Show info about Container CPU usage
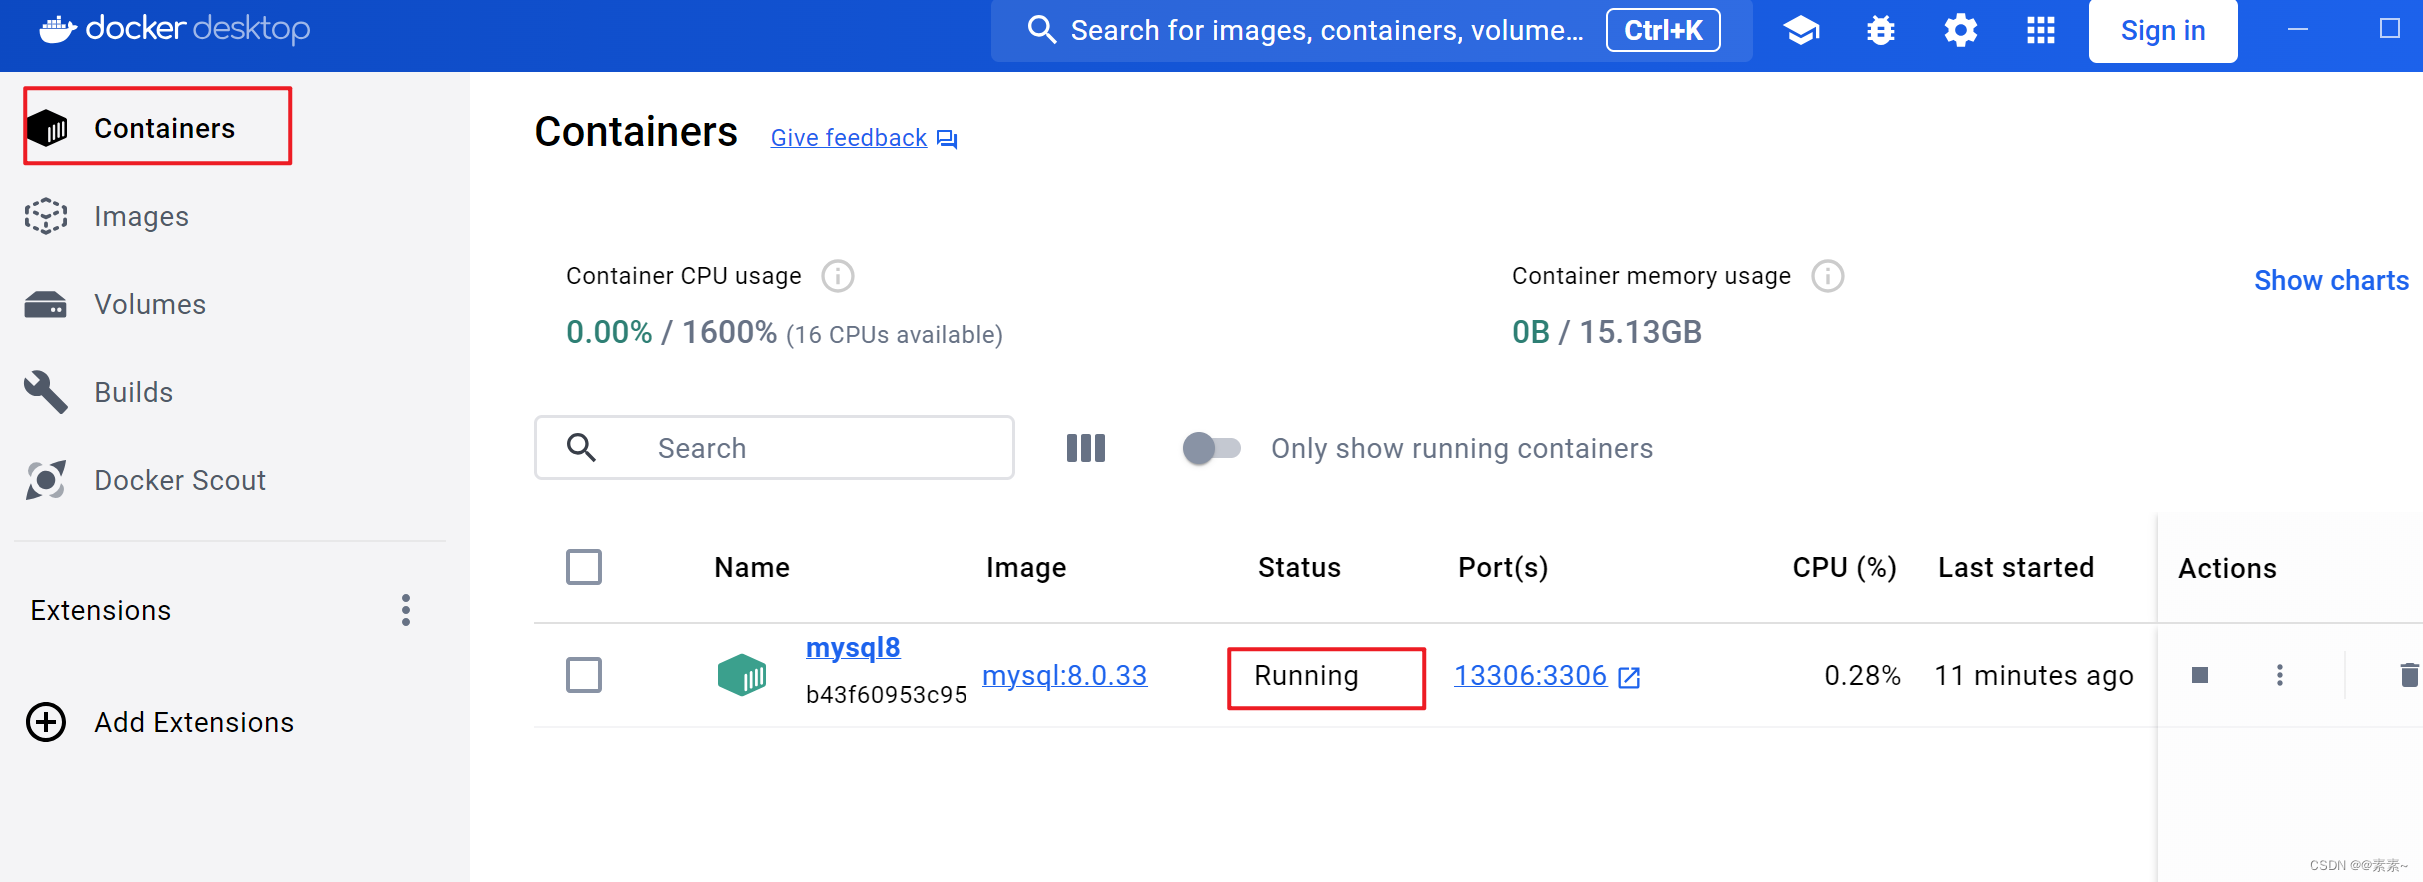2423x882 pixels. click(838, 276)
